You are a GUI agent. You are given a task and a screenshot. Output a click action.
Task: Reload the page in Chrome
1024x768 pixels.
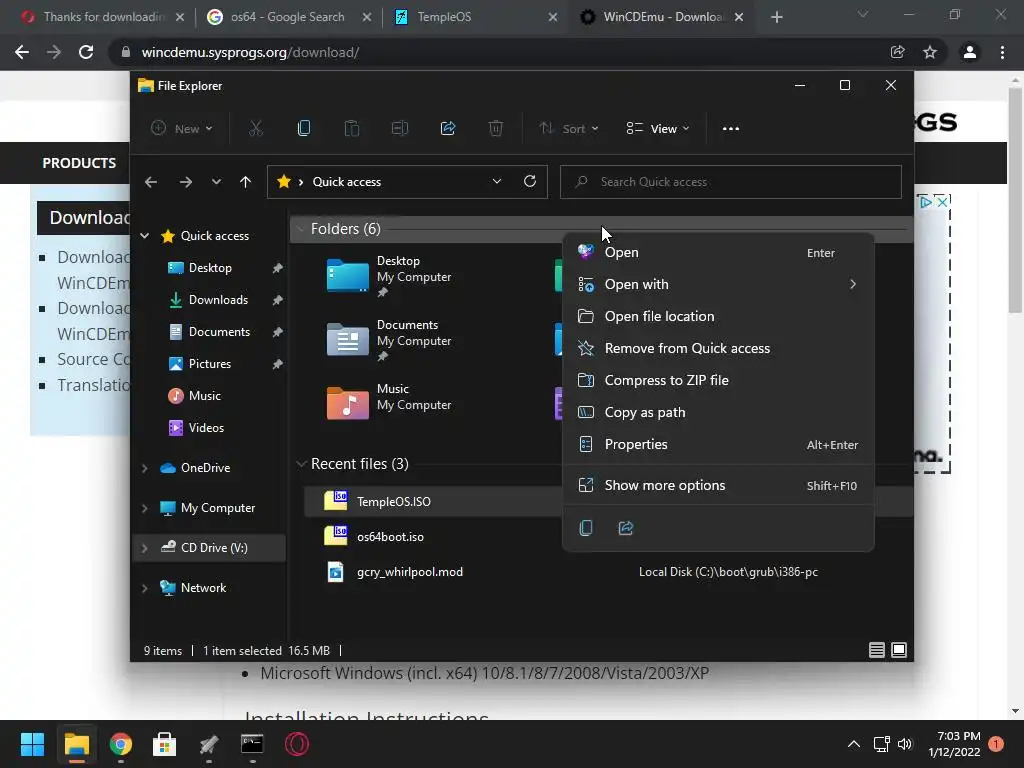coord(86,52)
